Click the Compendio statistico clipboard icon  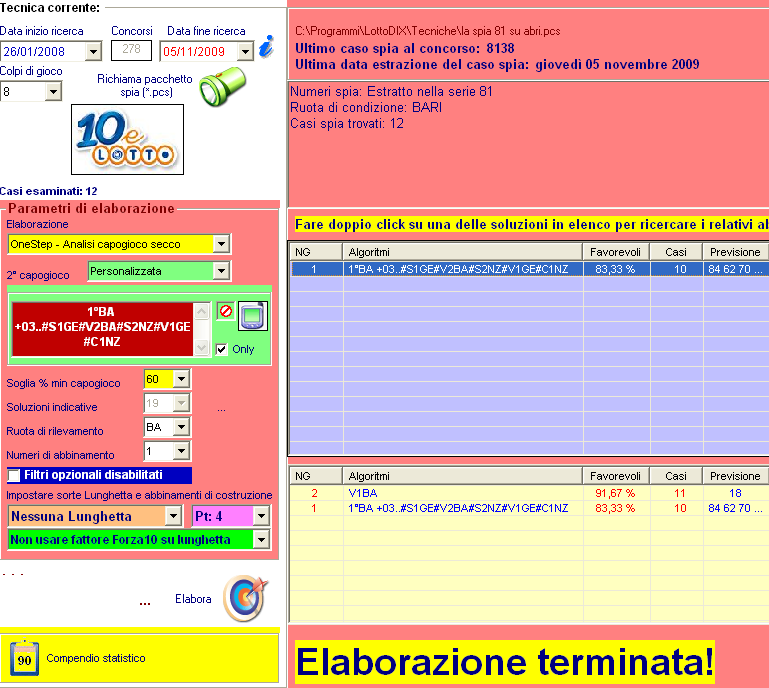click(x=24, y=658)
